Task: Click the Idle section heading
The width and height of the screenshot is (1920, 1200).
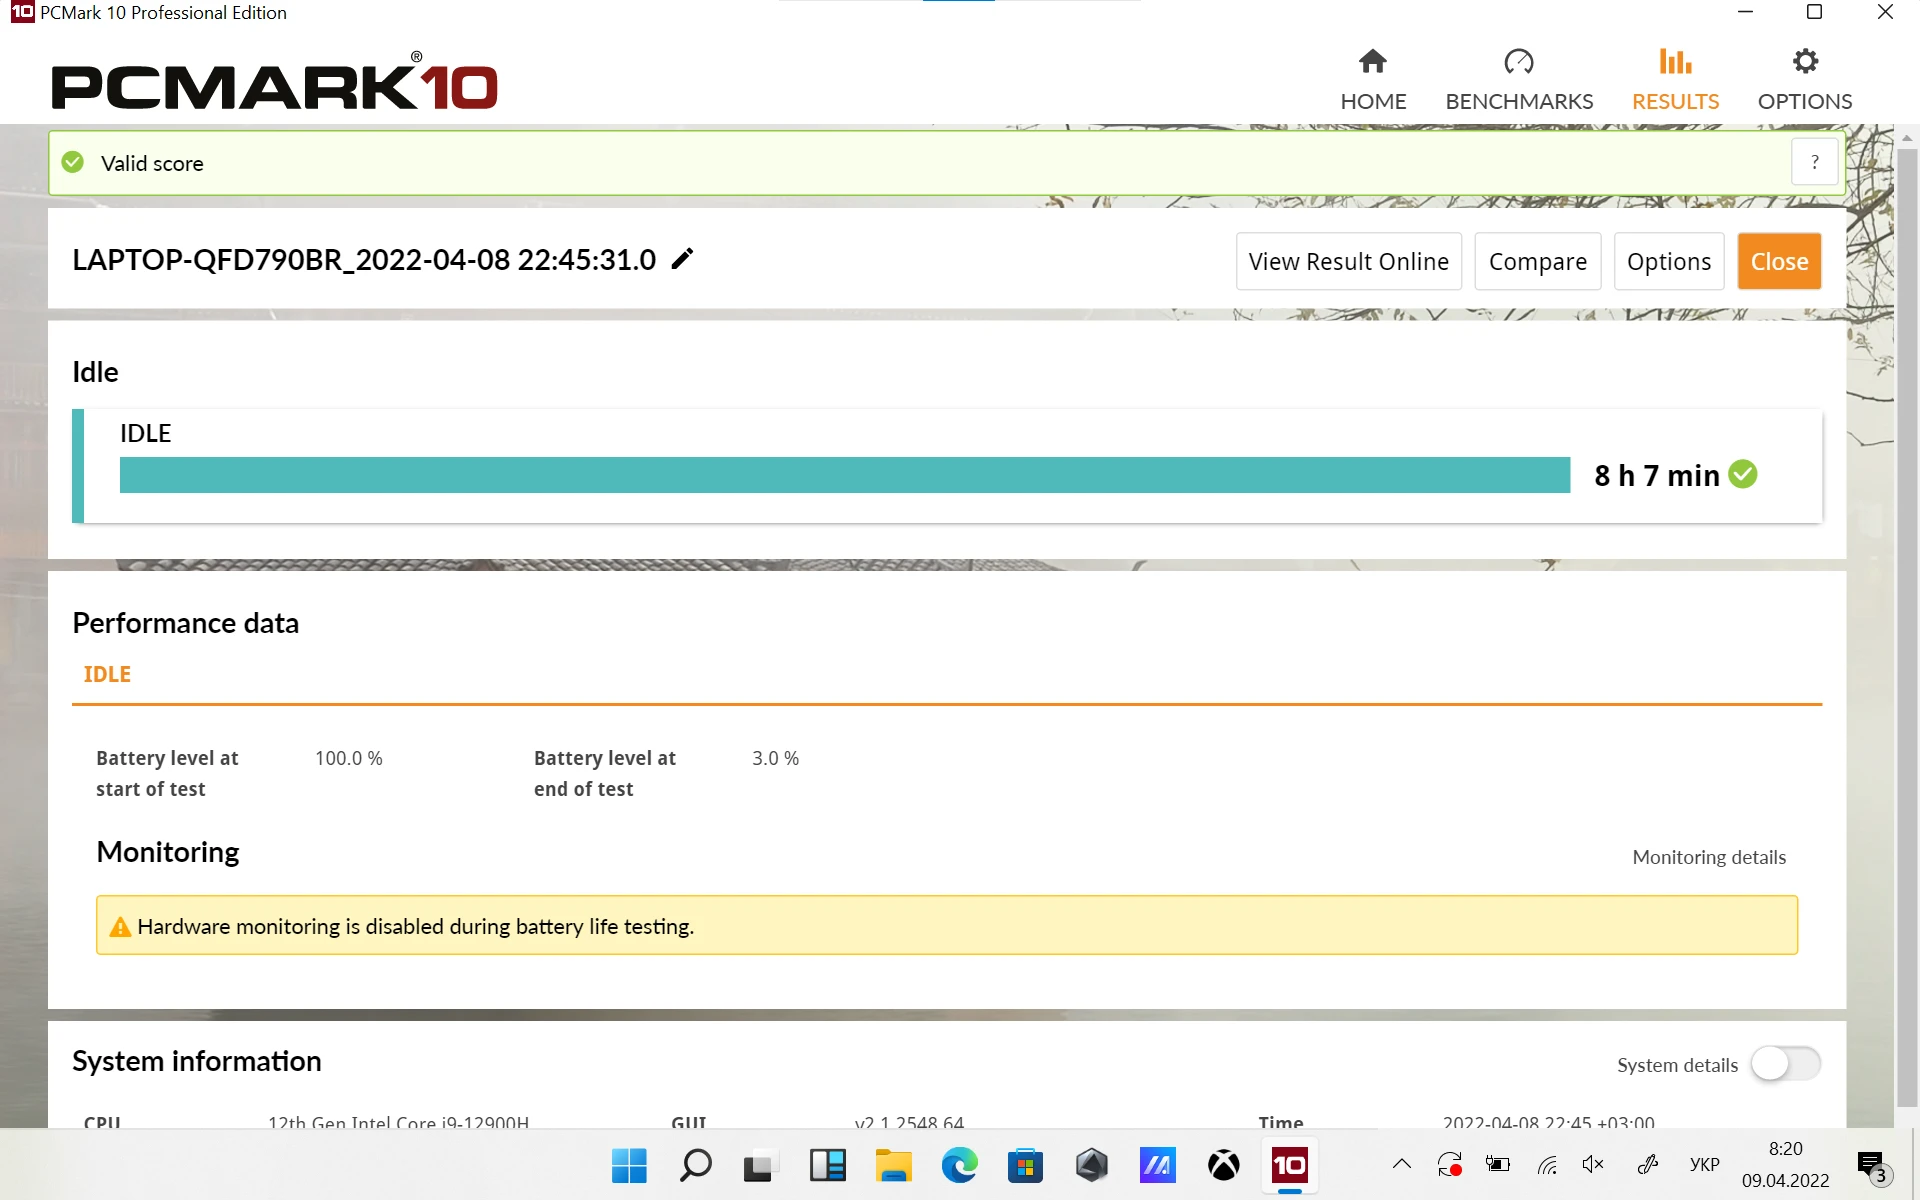Action: [95, 372]
